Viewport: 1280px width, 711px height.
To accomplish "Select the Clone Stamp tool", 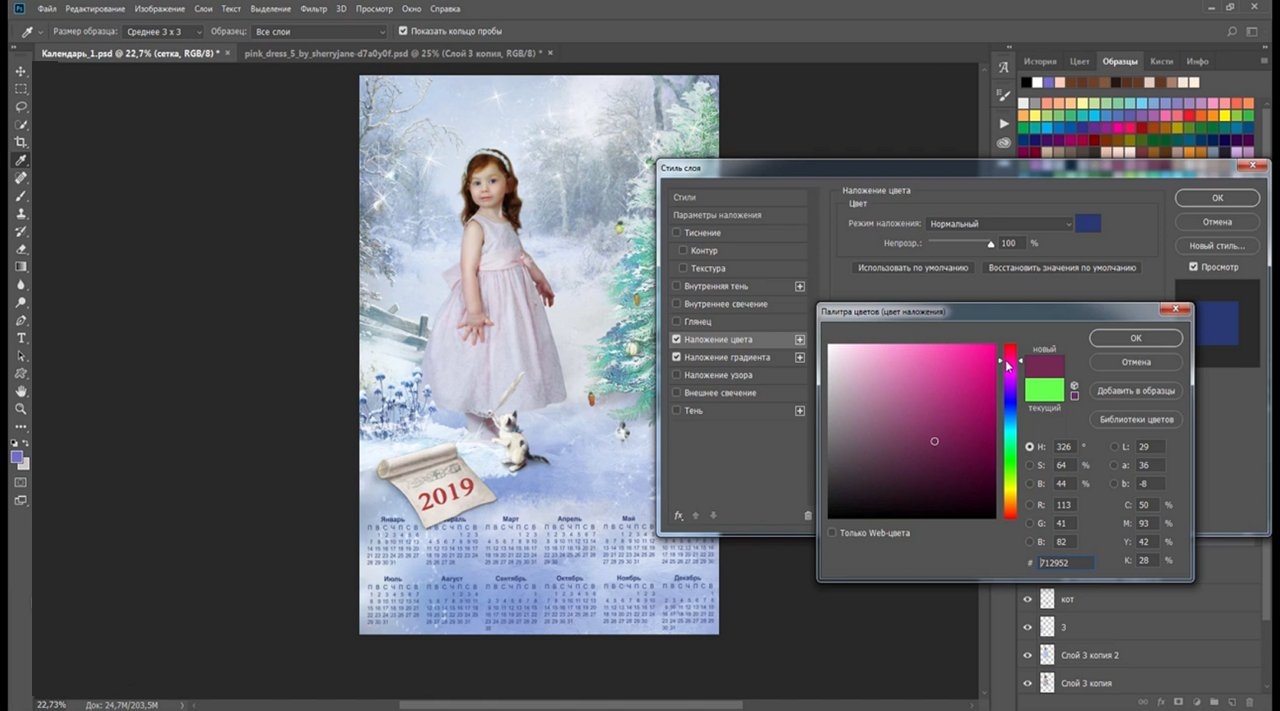I will click(21, 214).
